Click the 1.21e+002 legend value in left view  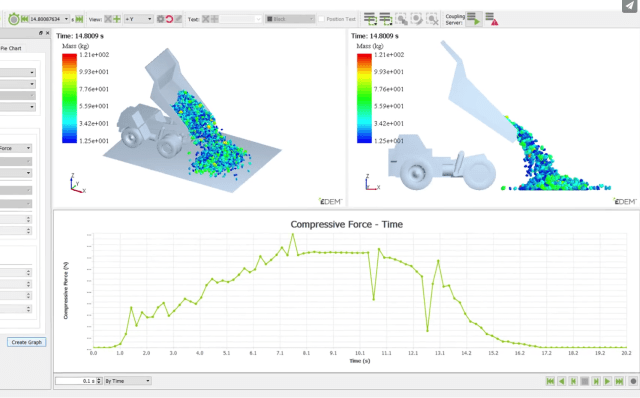(94, 55)
